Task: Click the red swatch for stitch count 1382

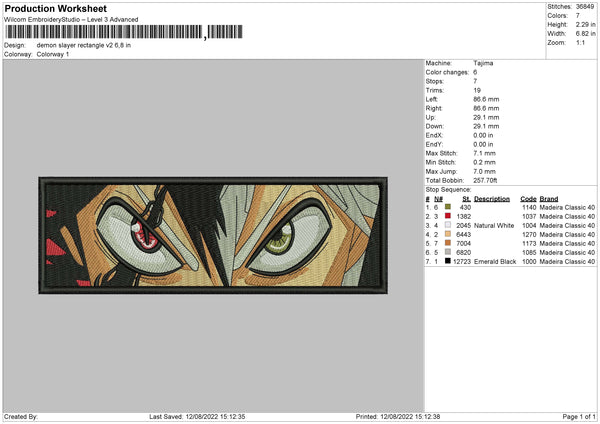Action: [448, 216]
